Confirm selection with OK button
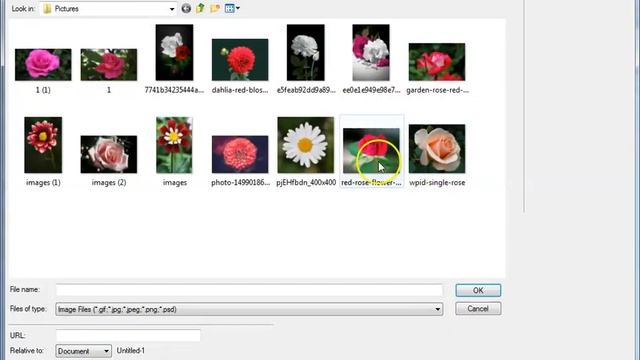The height and width of the screenshot is (360, 640). point(478,290)
